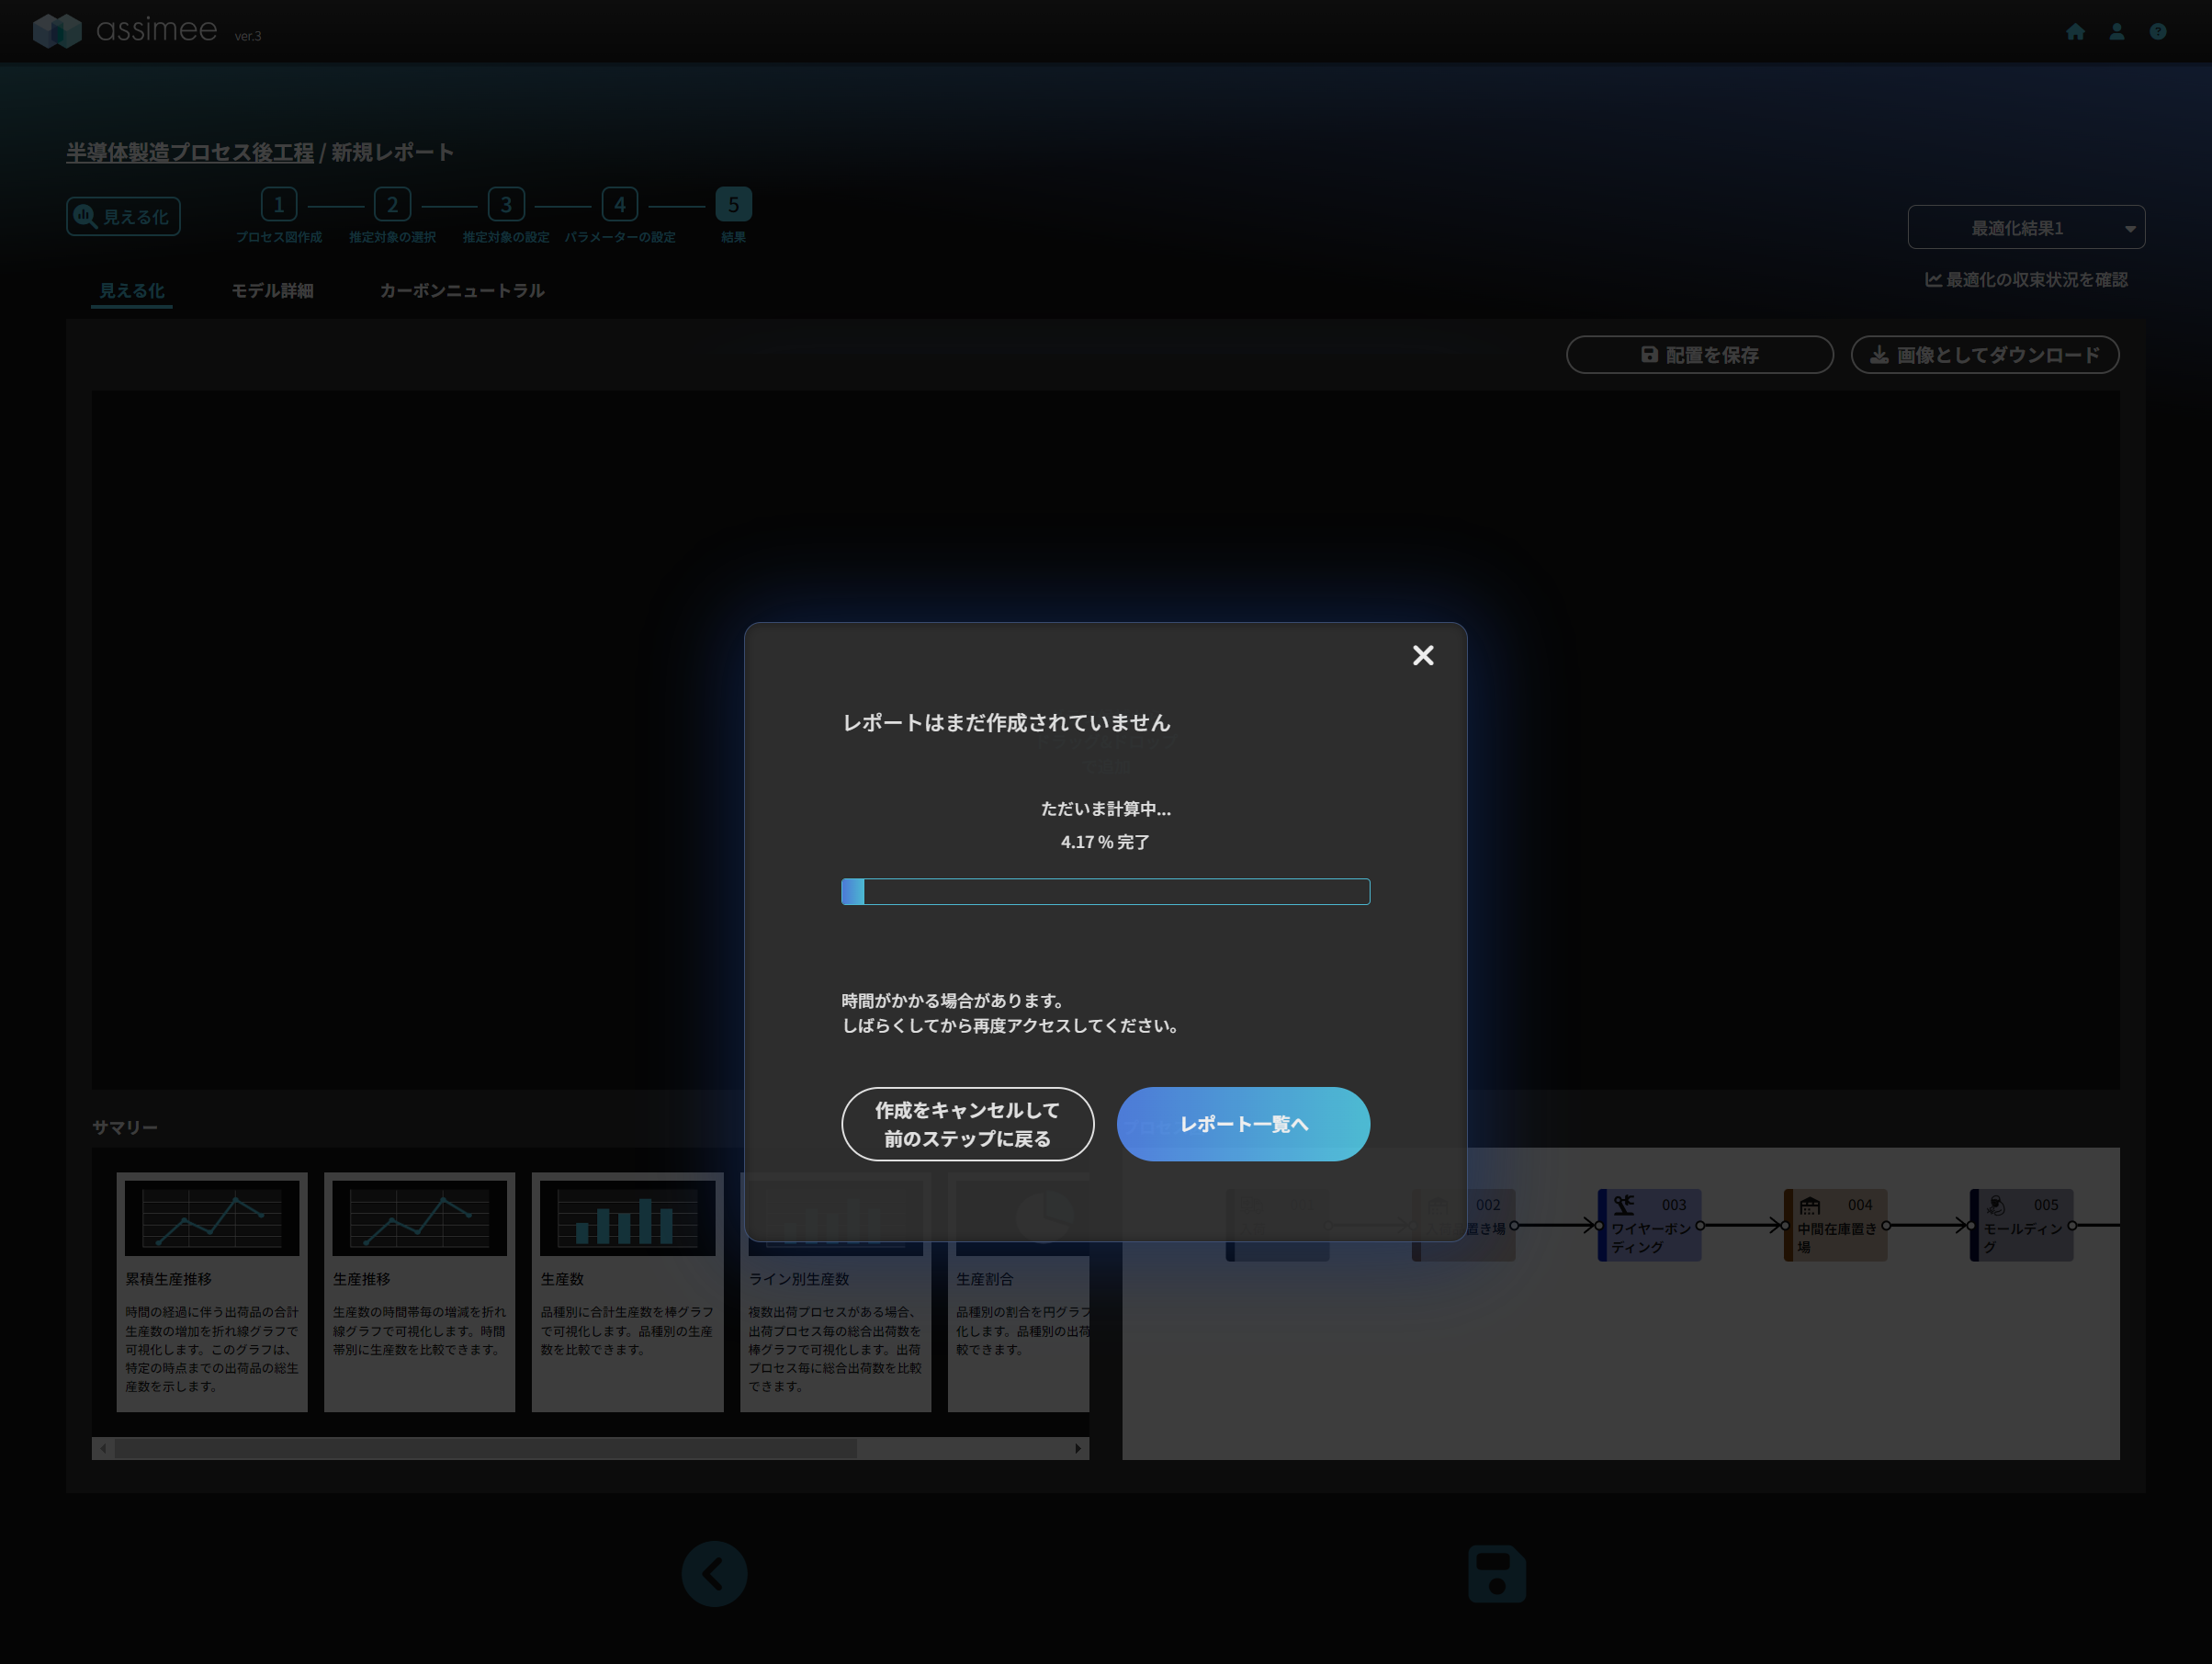The height and width of the screenshot is (1664, 2212).
Task: Click the 見える化 mode button
Action: [x=123, y=216]
